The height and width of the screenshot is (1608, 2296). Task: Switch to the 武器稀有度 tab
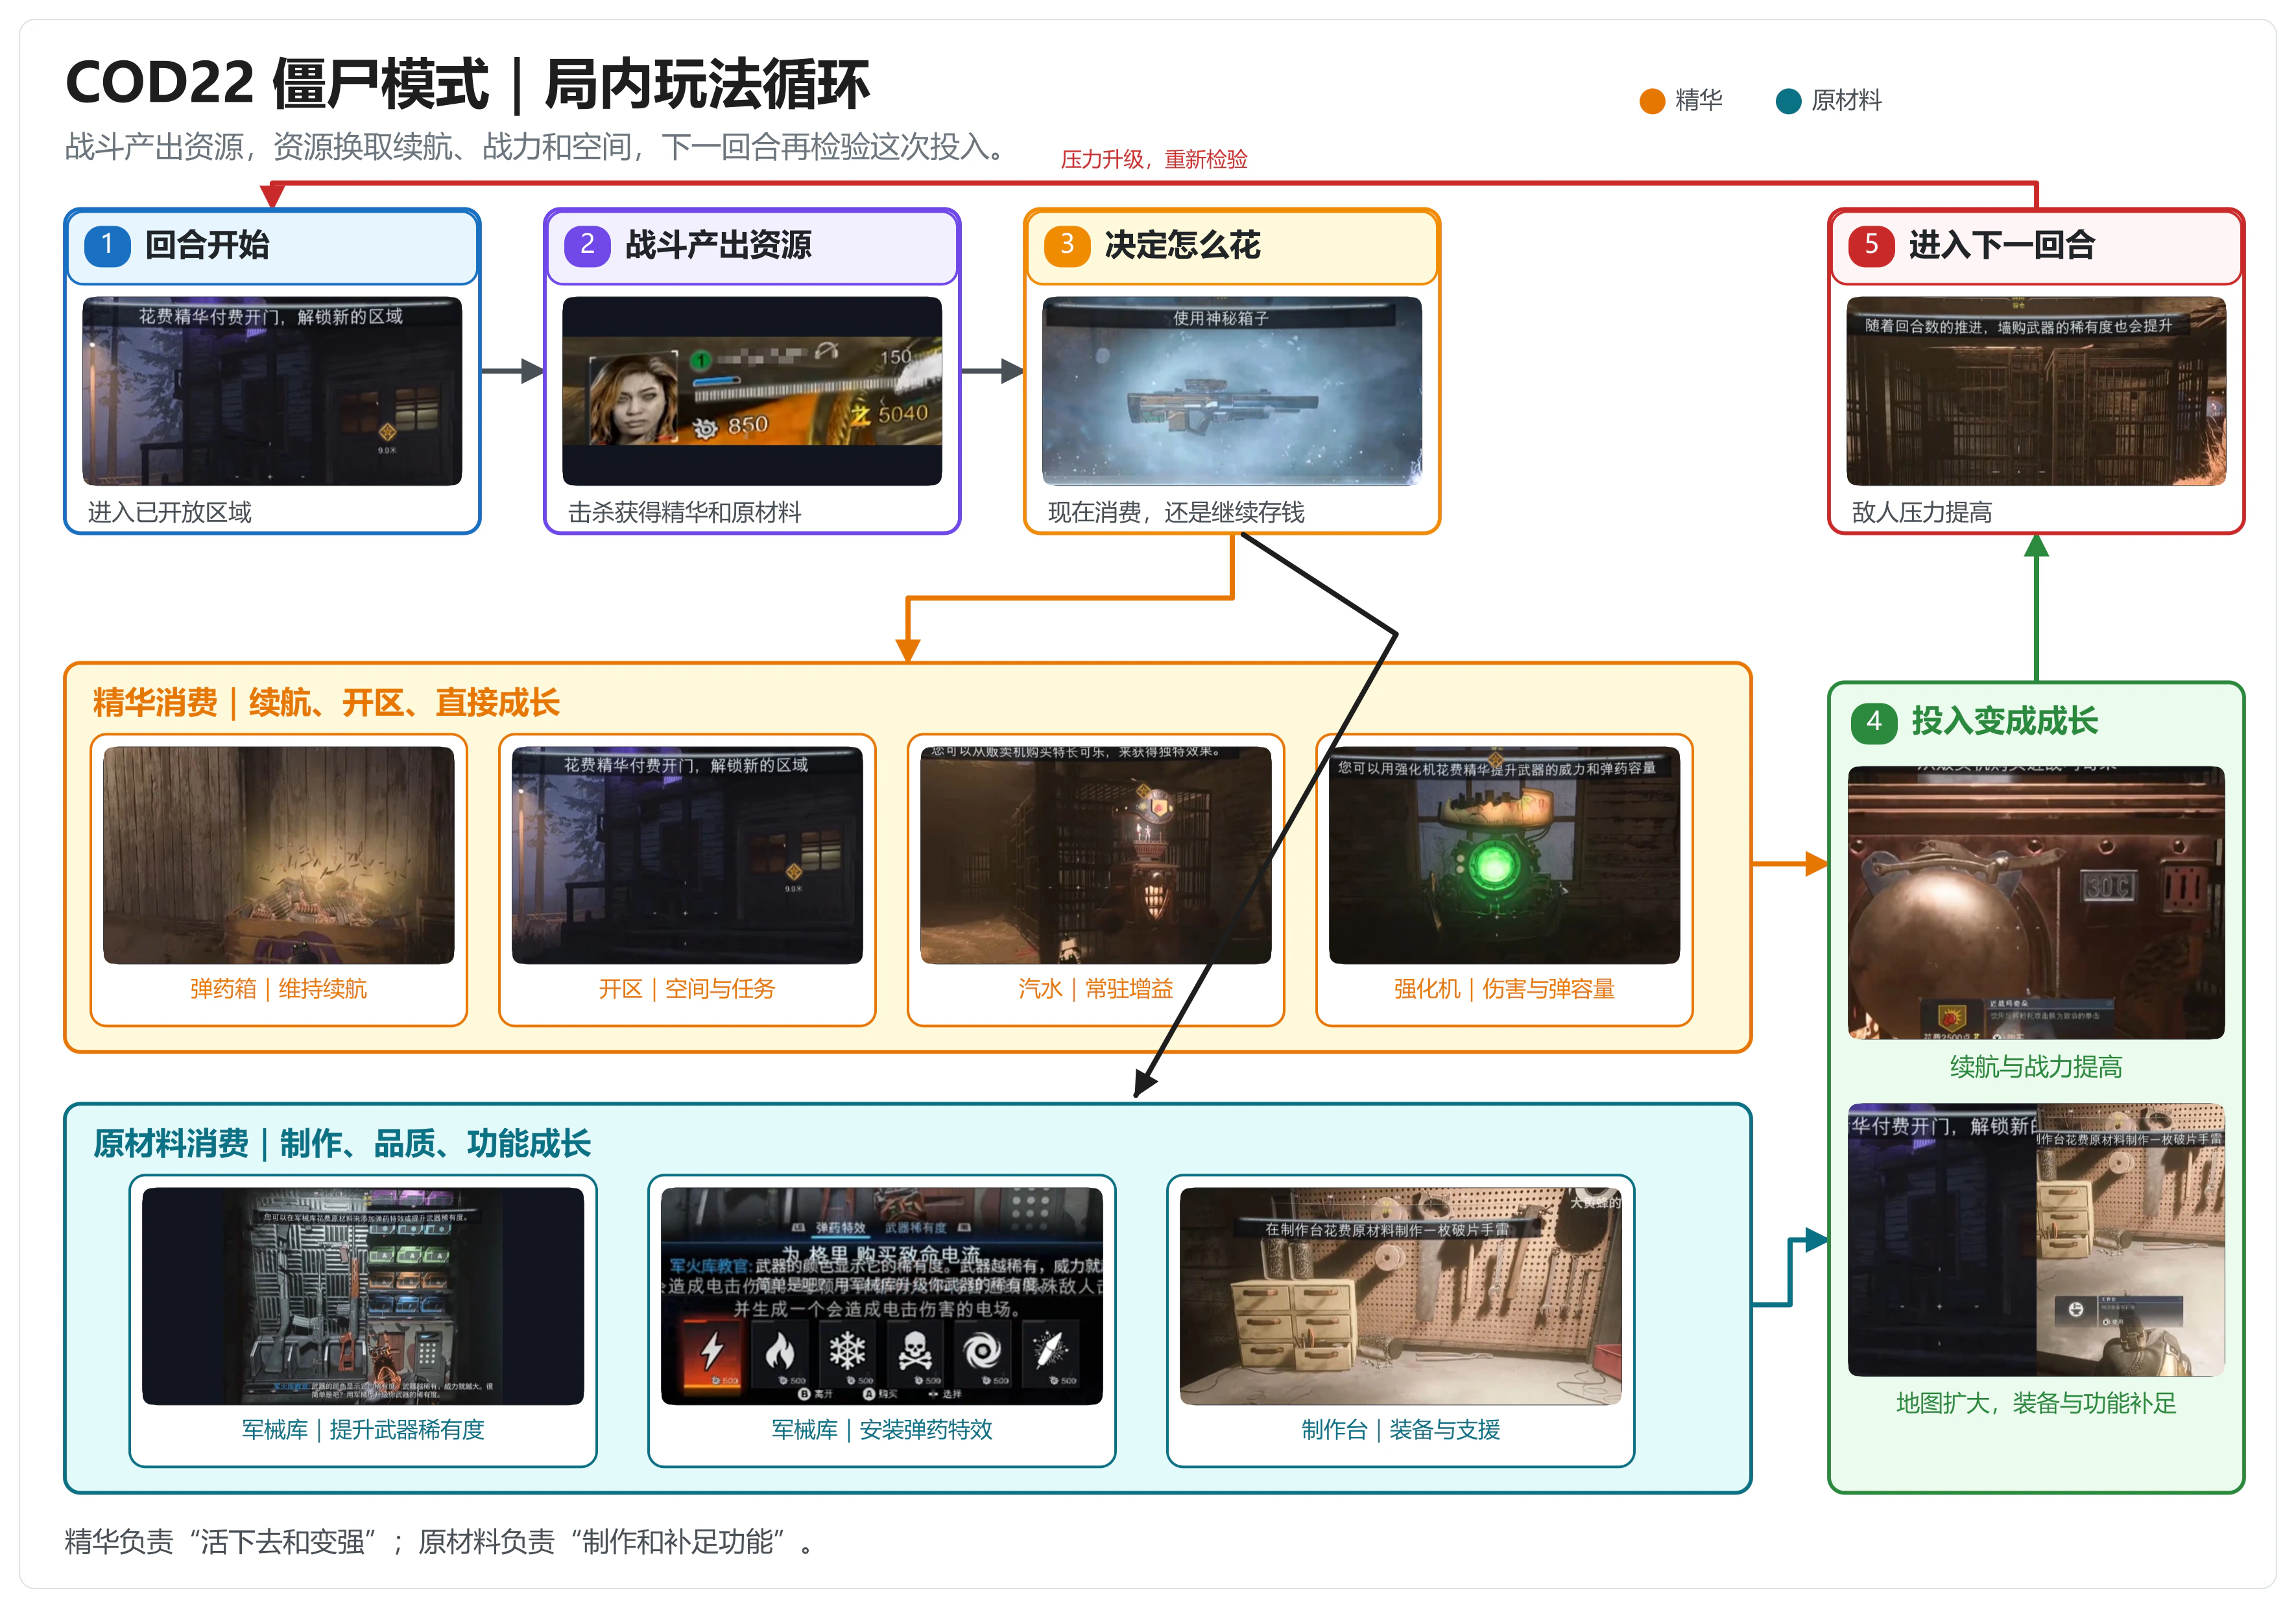[915, 1227]
